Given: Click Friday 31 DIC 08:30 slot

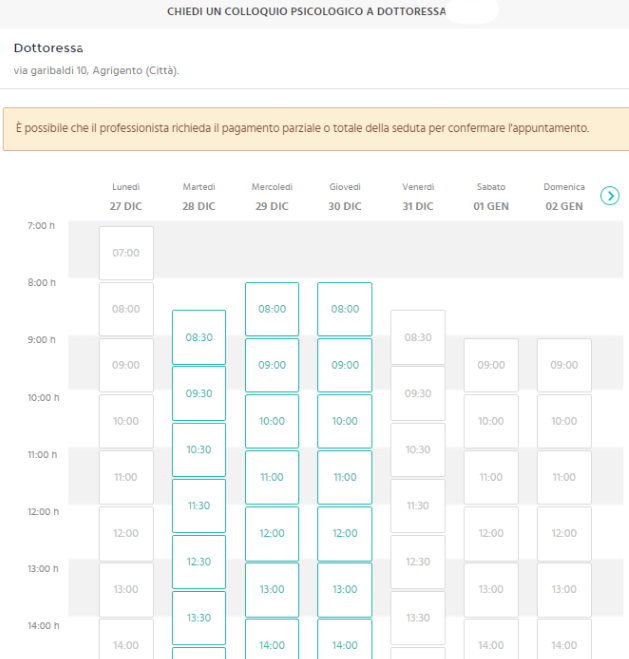Looking at the screenshot, I should tap(418, 337).
